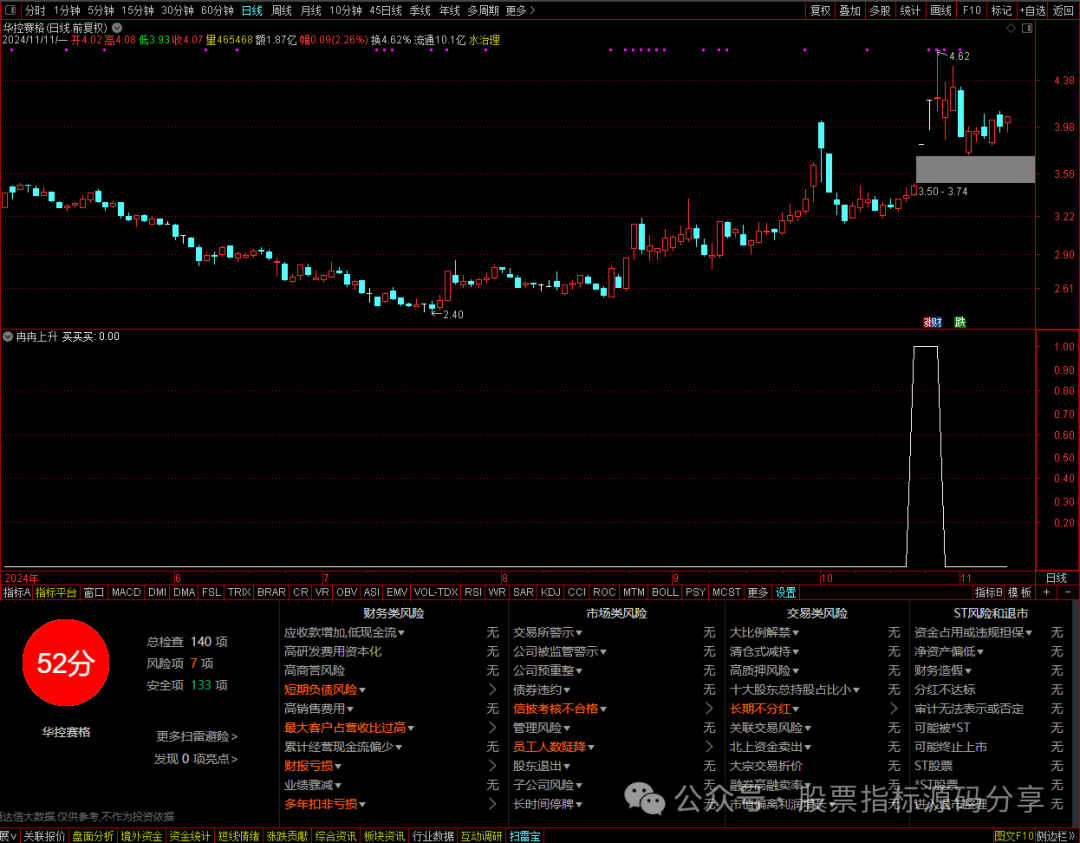1080x843 pixels.
Task: Select the KDJ indicator
Action: (550, 592)
